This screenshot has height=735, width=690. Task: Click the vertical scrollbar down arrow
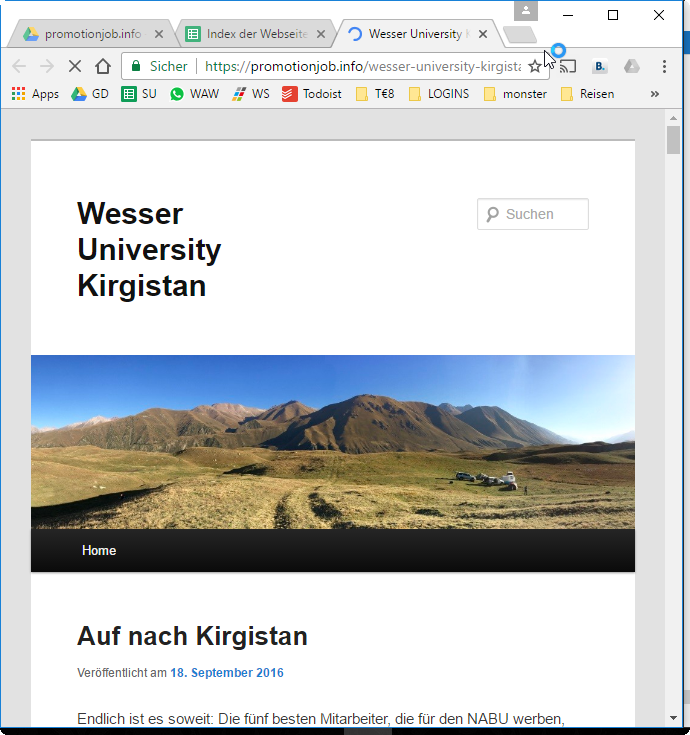pos(674,717)
